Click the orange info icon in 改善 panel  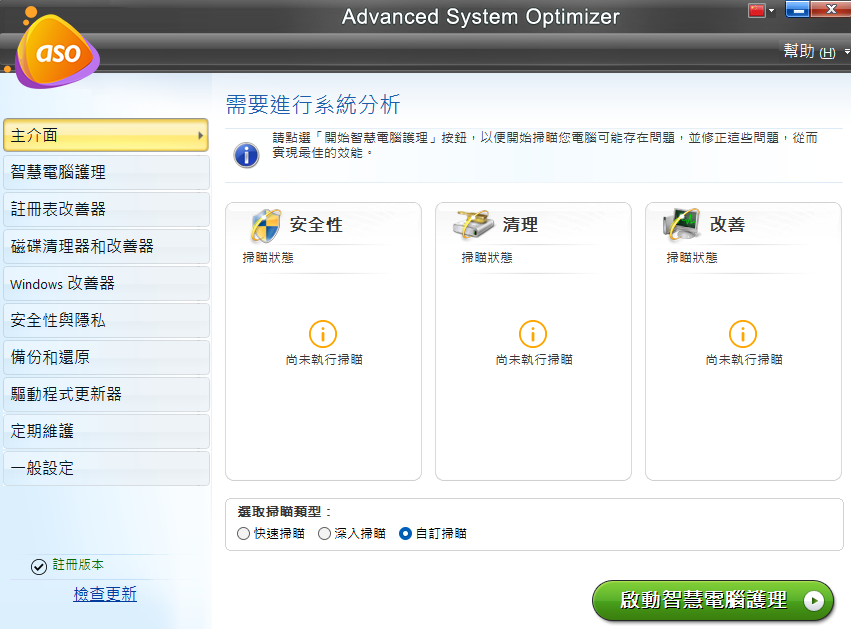coord(743,334)
